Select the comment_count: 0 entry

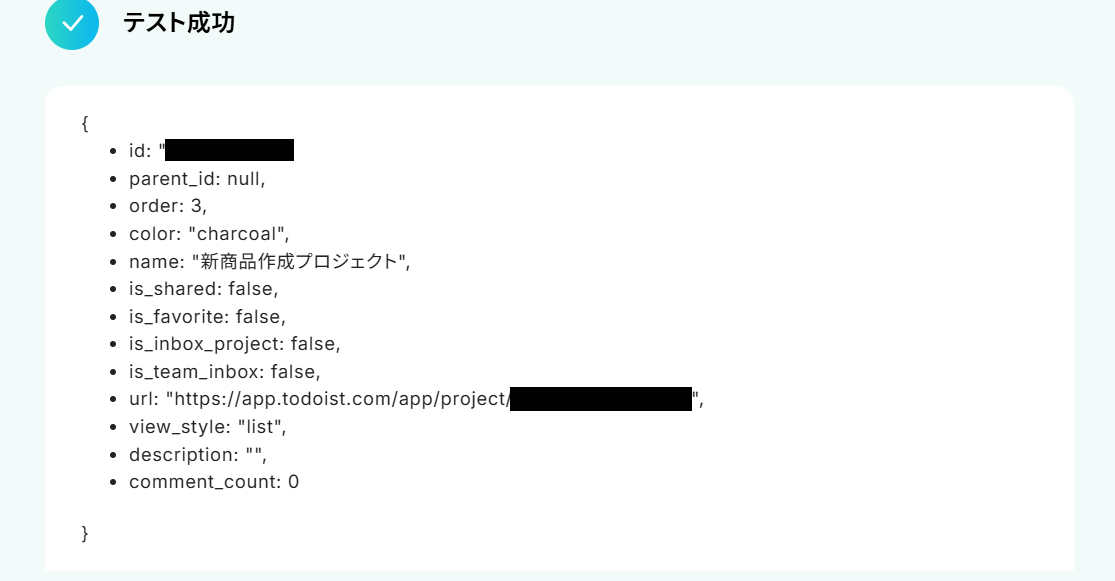click(x=214, y=482)
